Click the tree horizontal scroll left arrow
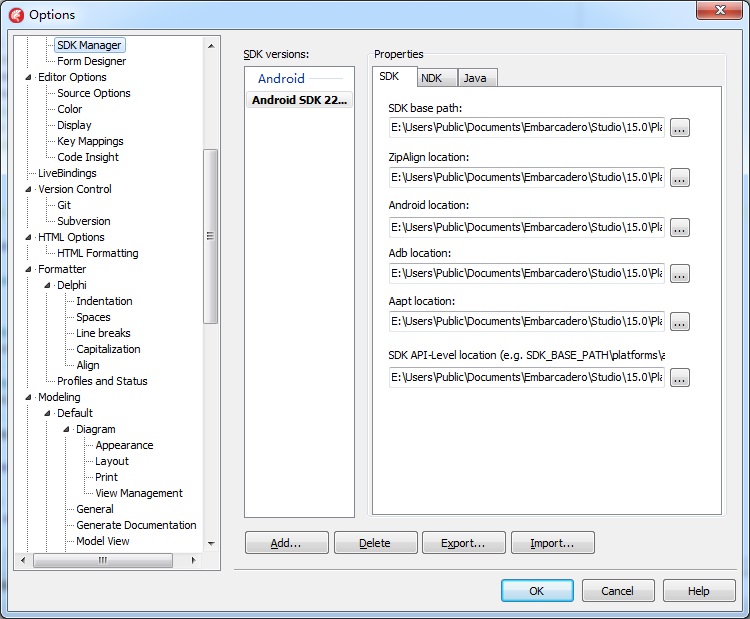Screen dimensions: 750x619 23,560
